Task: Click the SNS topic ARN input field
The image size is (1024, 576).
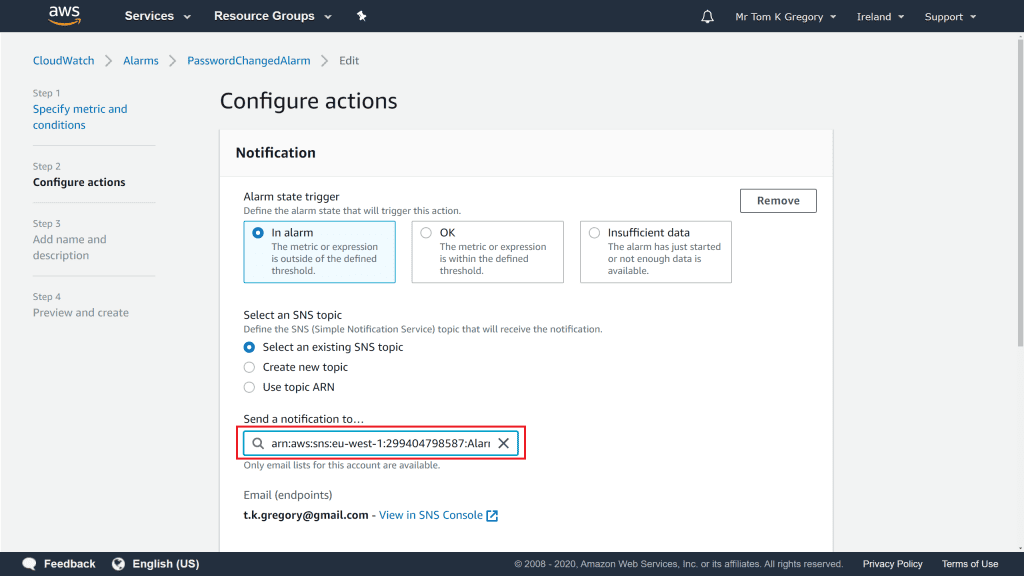Action: 380,443
